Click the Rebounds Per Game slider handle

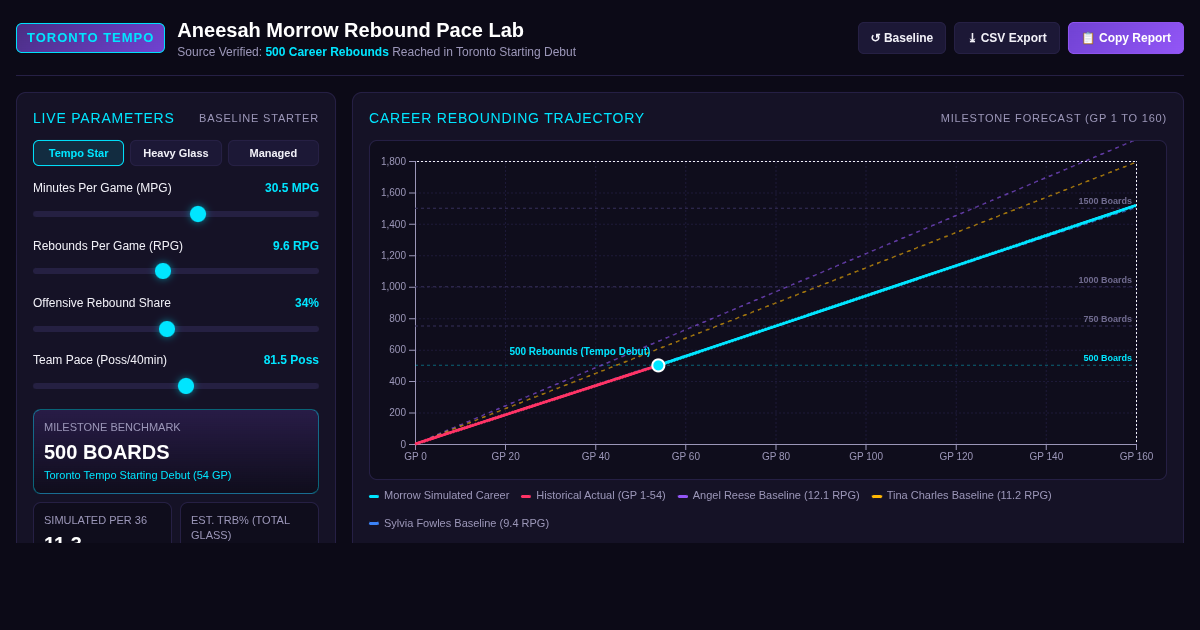[163, 271]
